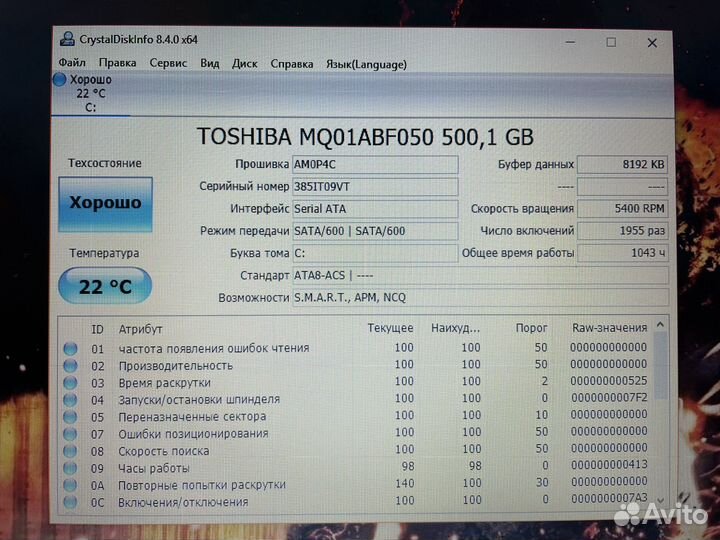720x540 pixels.
Task: Close the CrystalDiskInfo window
Action: pyautogui.click(x=652, y=43)
